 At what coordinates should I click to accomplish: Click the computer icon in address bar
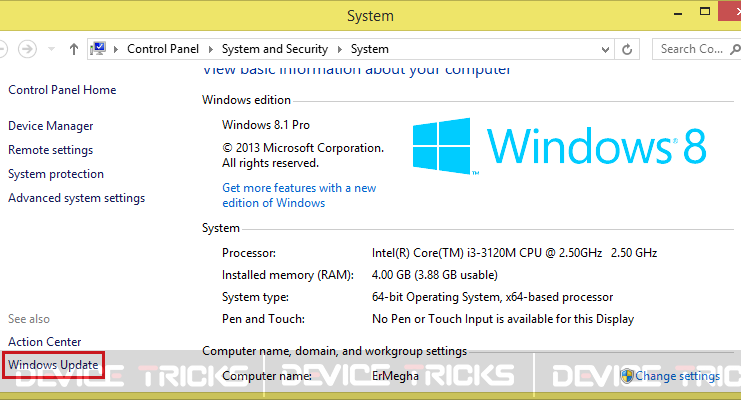98,49
